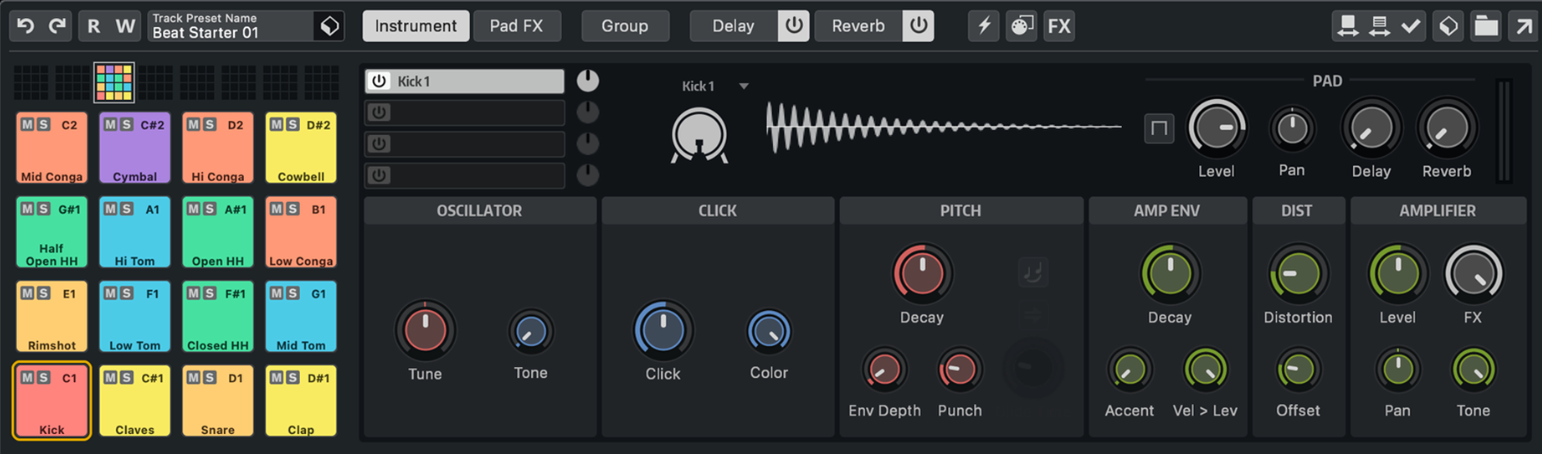Enable Read automation (R)
Viewport: 1542px width, 454px height.
click(x=94, y=26)
